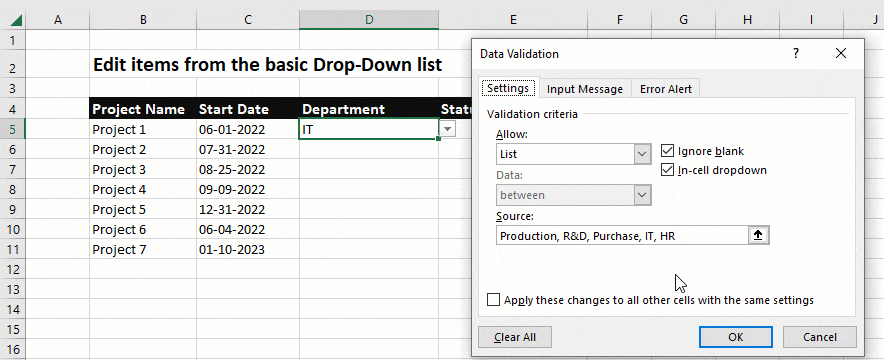Click the Help question mark in Data Validation

[796, 54]
